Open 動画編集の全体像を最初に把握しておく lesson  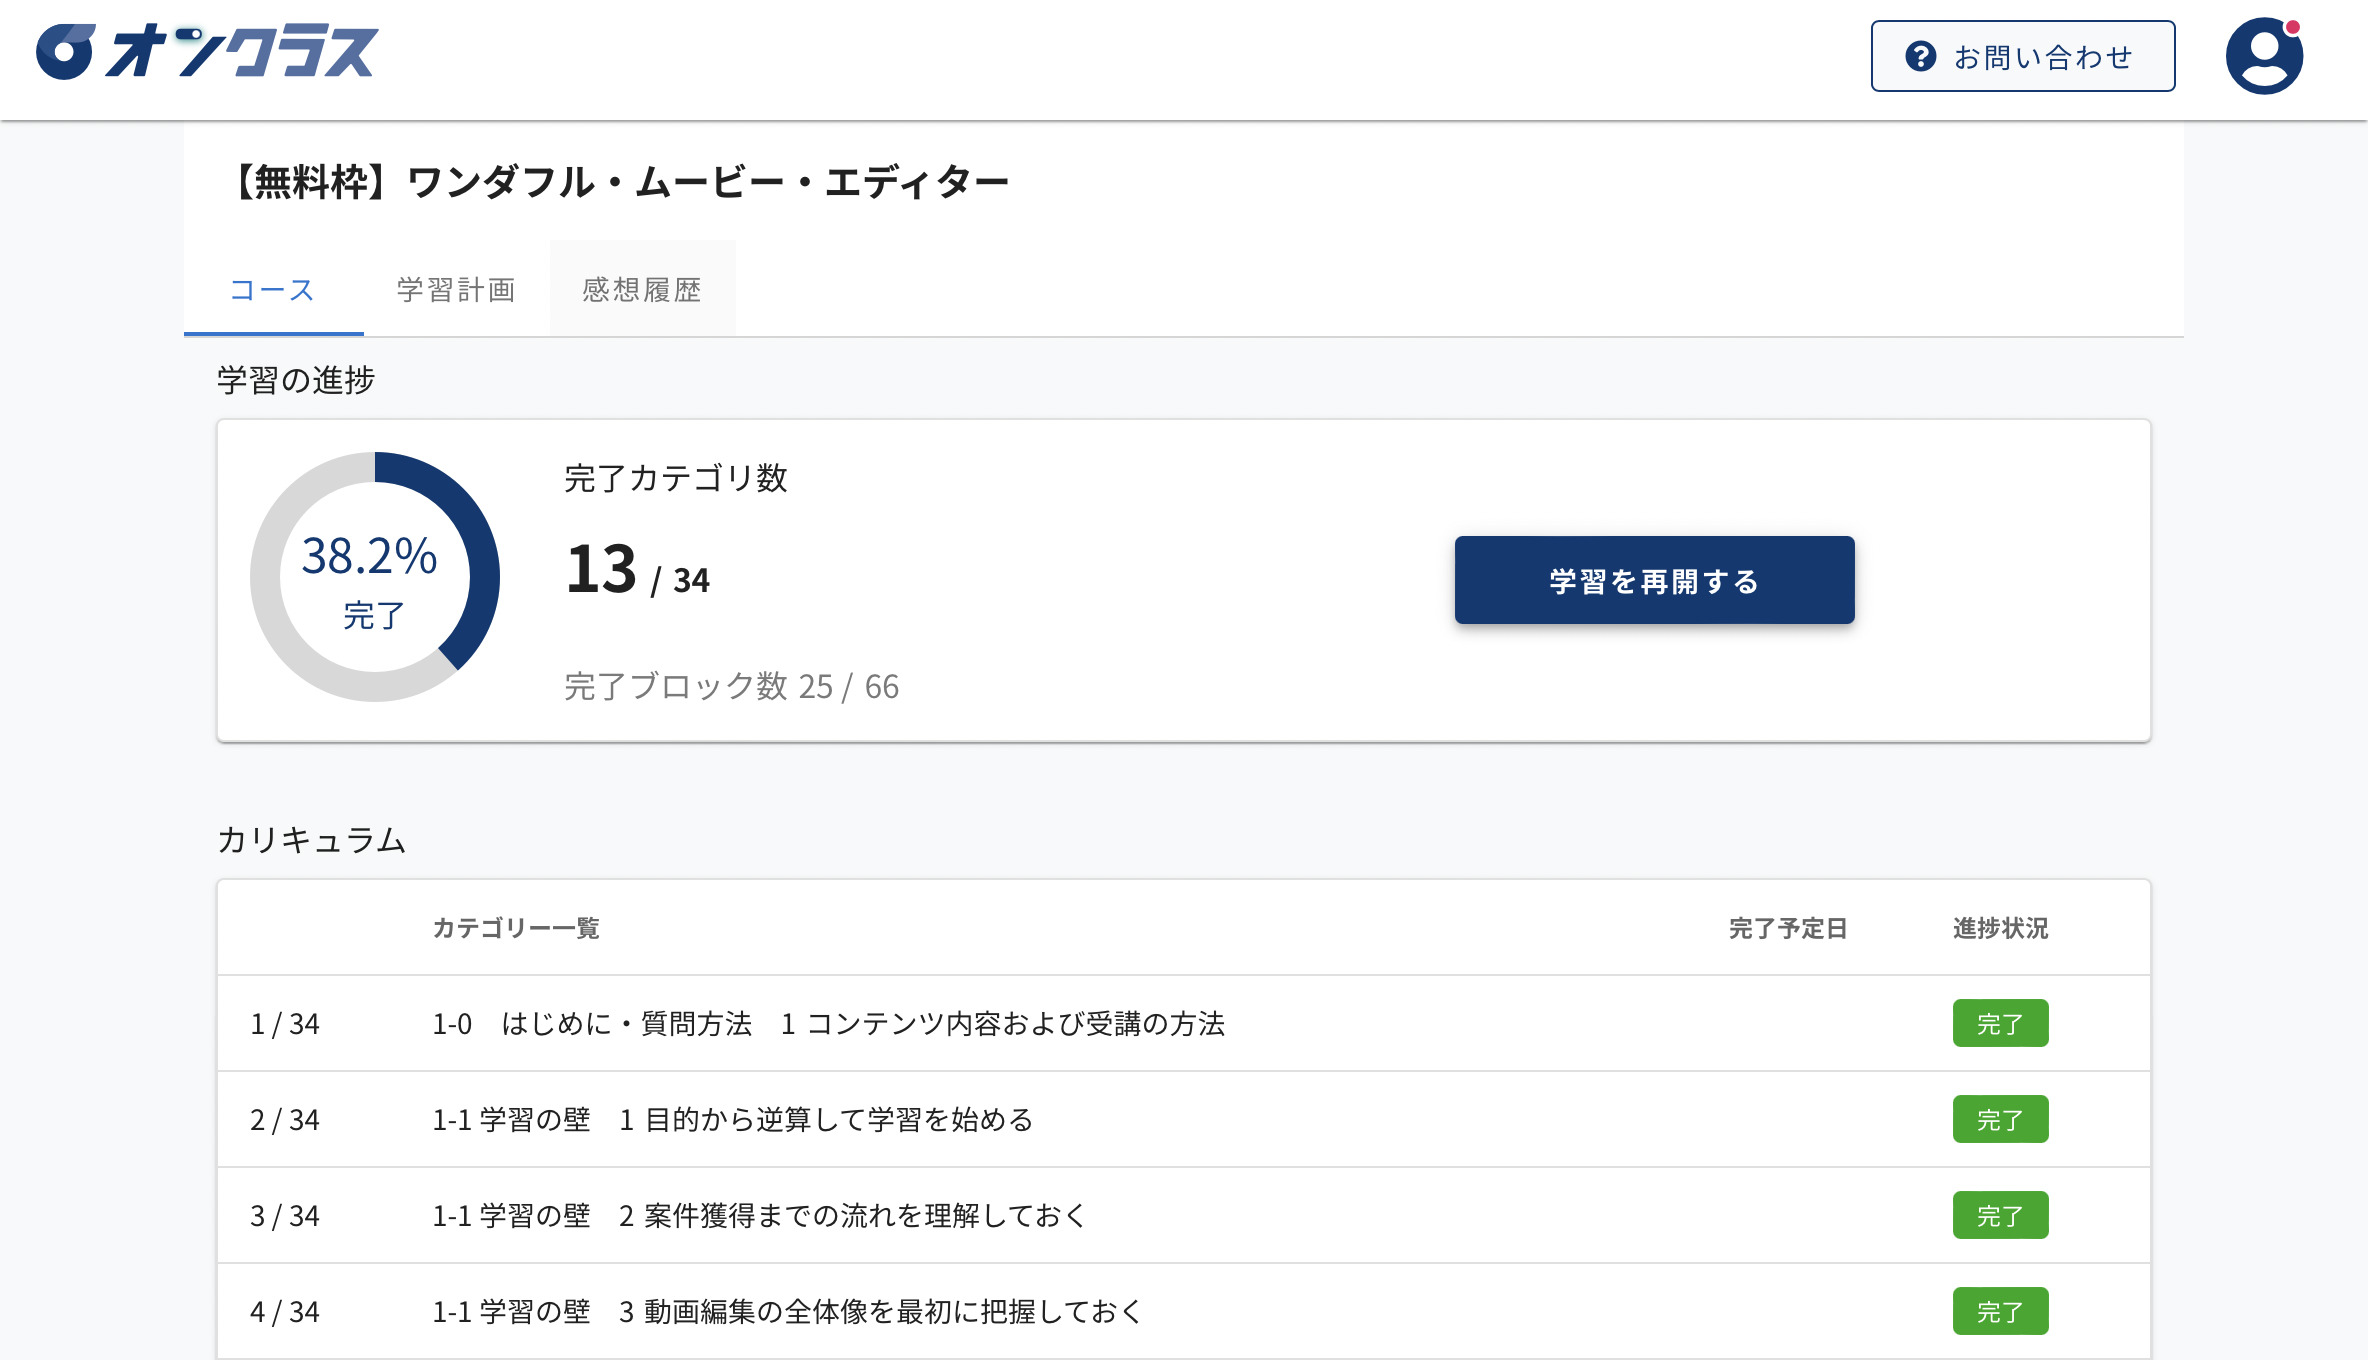pyautogui.click(x=1184, y=1311)
